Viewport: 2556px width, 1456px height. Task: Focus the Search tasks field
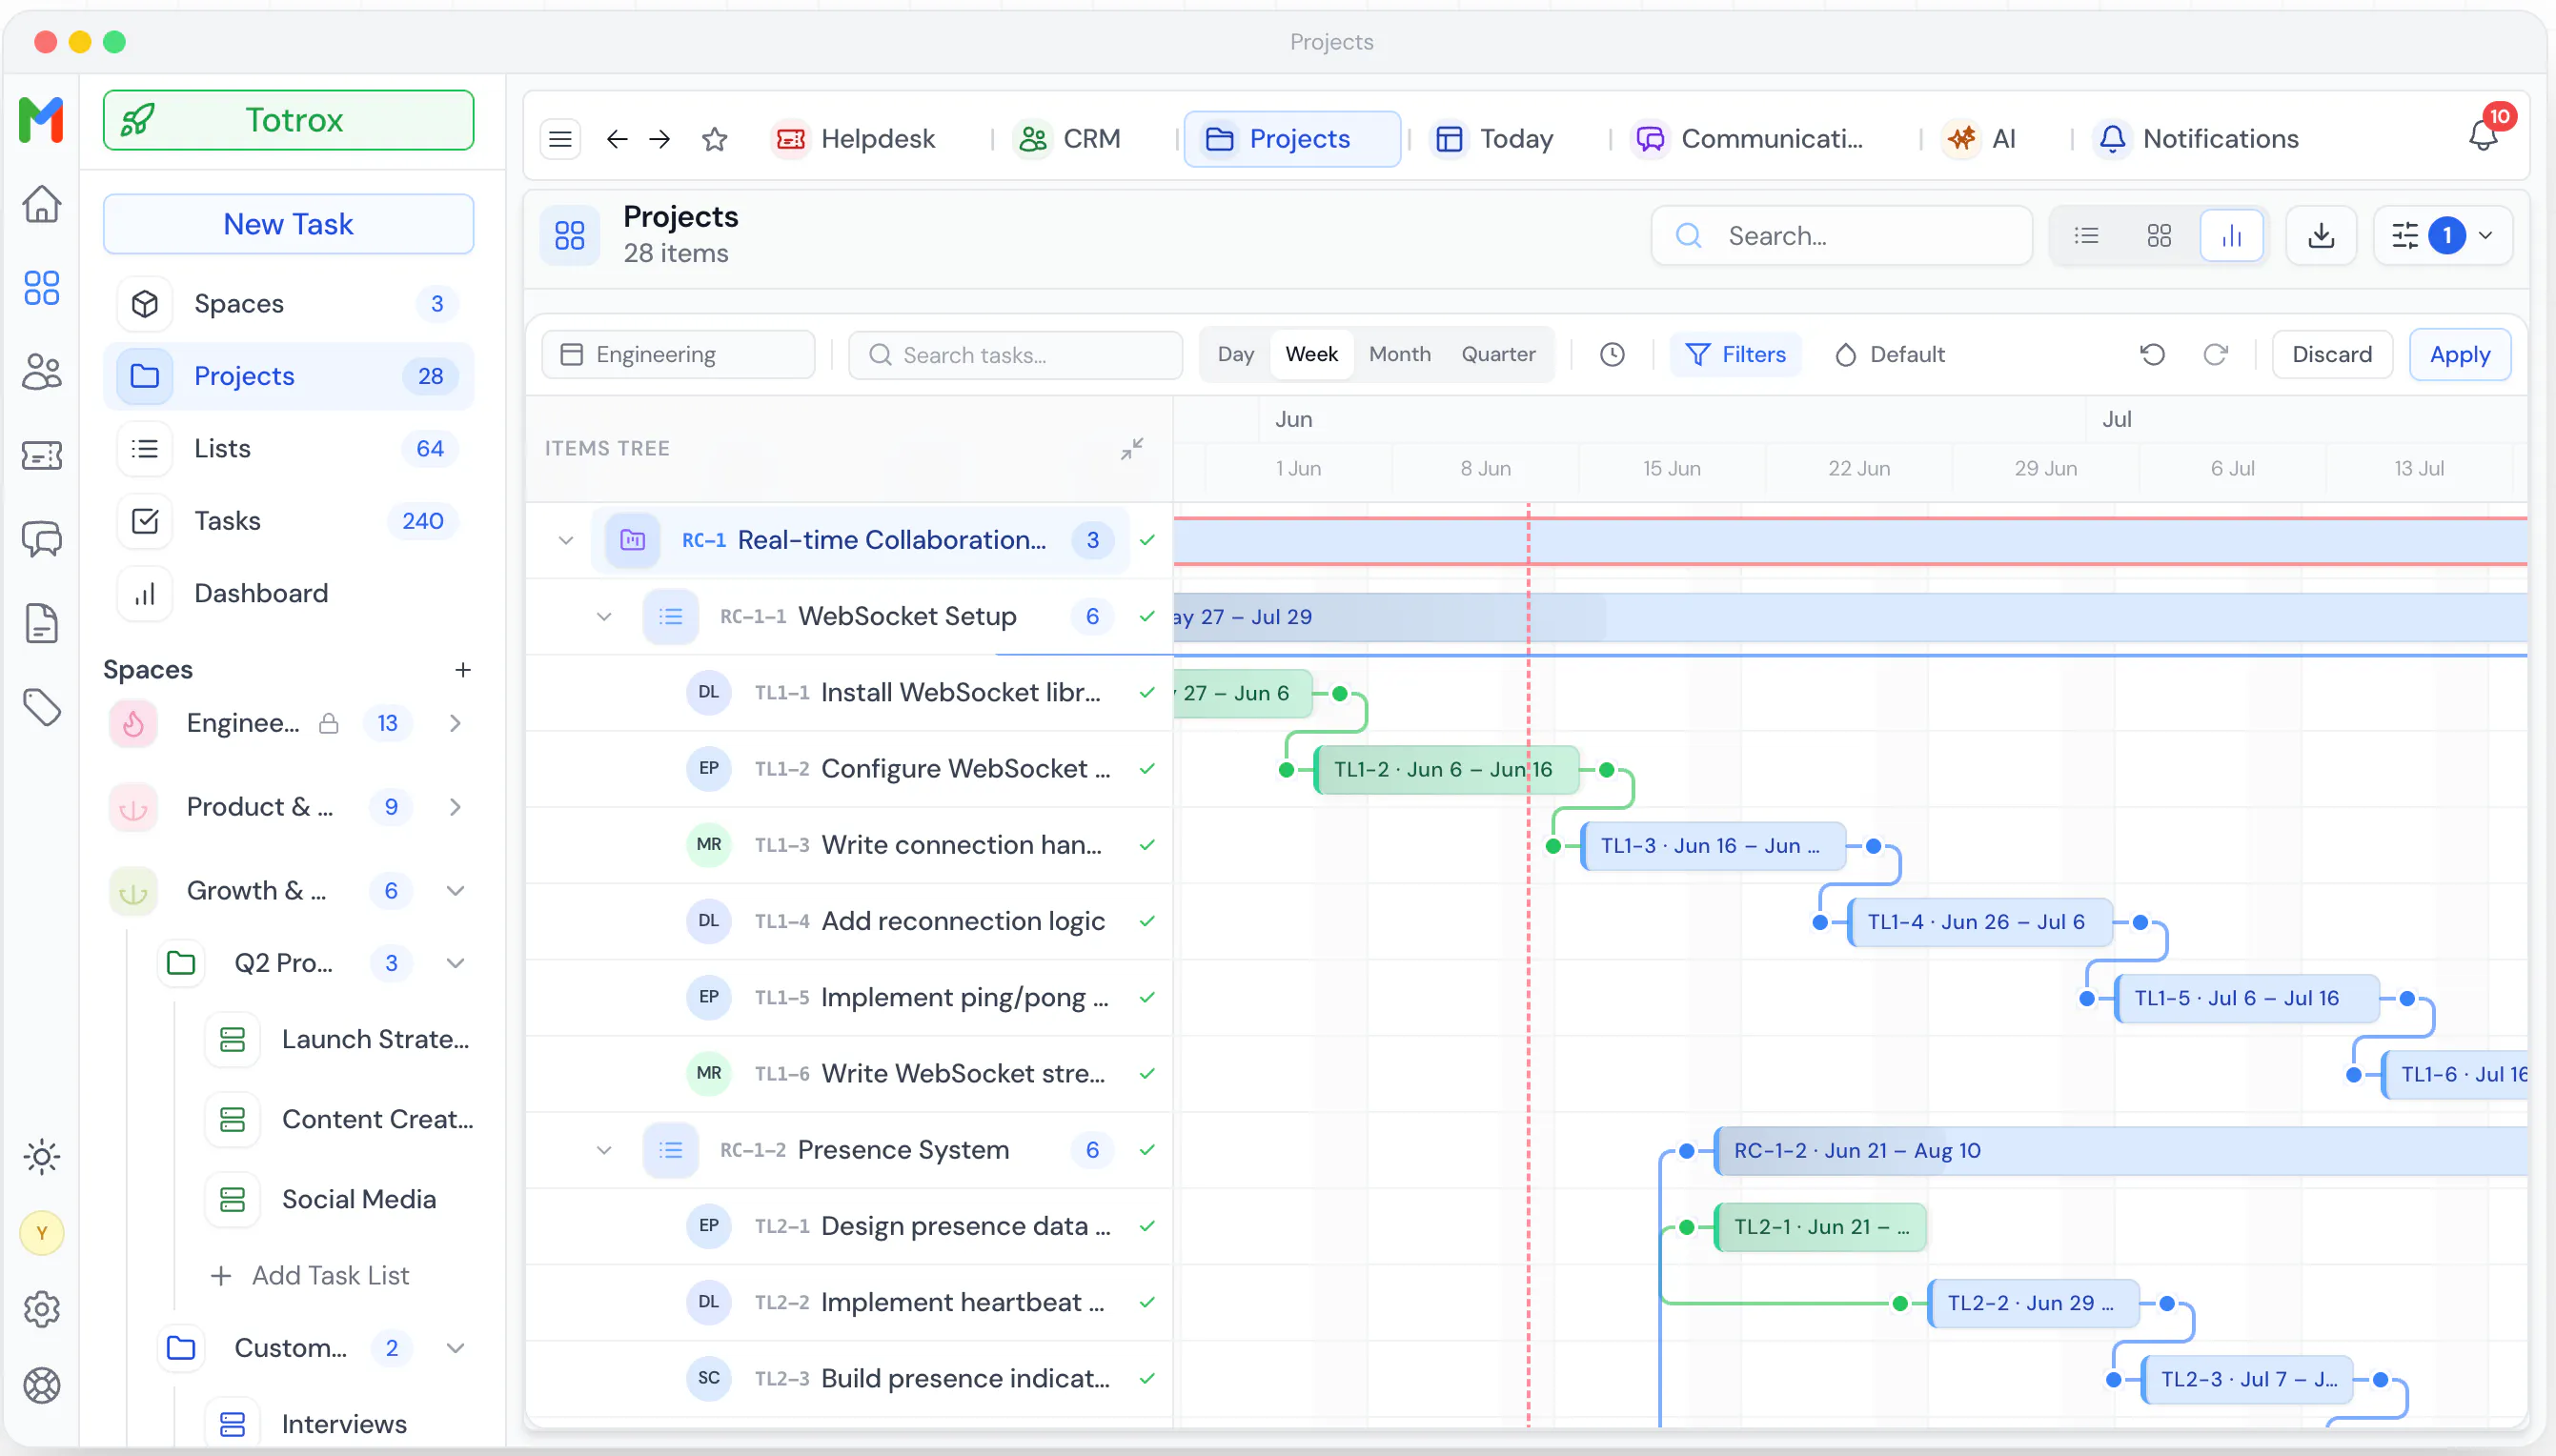coord(1016,355)
